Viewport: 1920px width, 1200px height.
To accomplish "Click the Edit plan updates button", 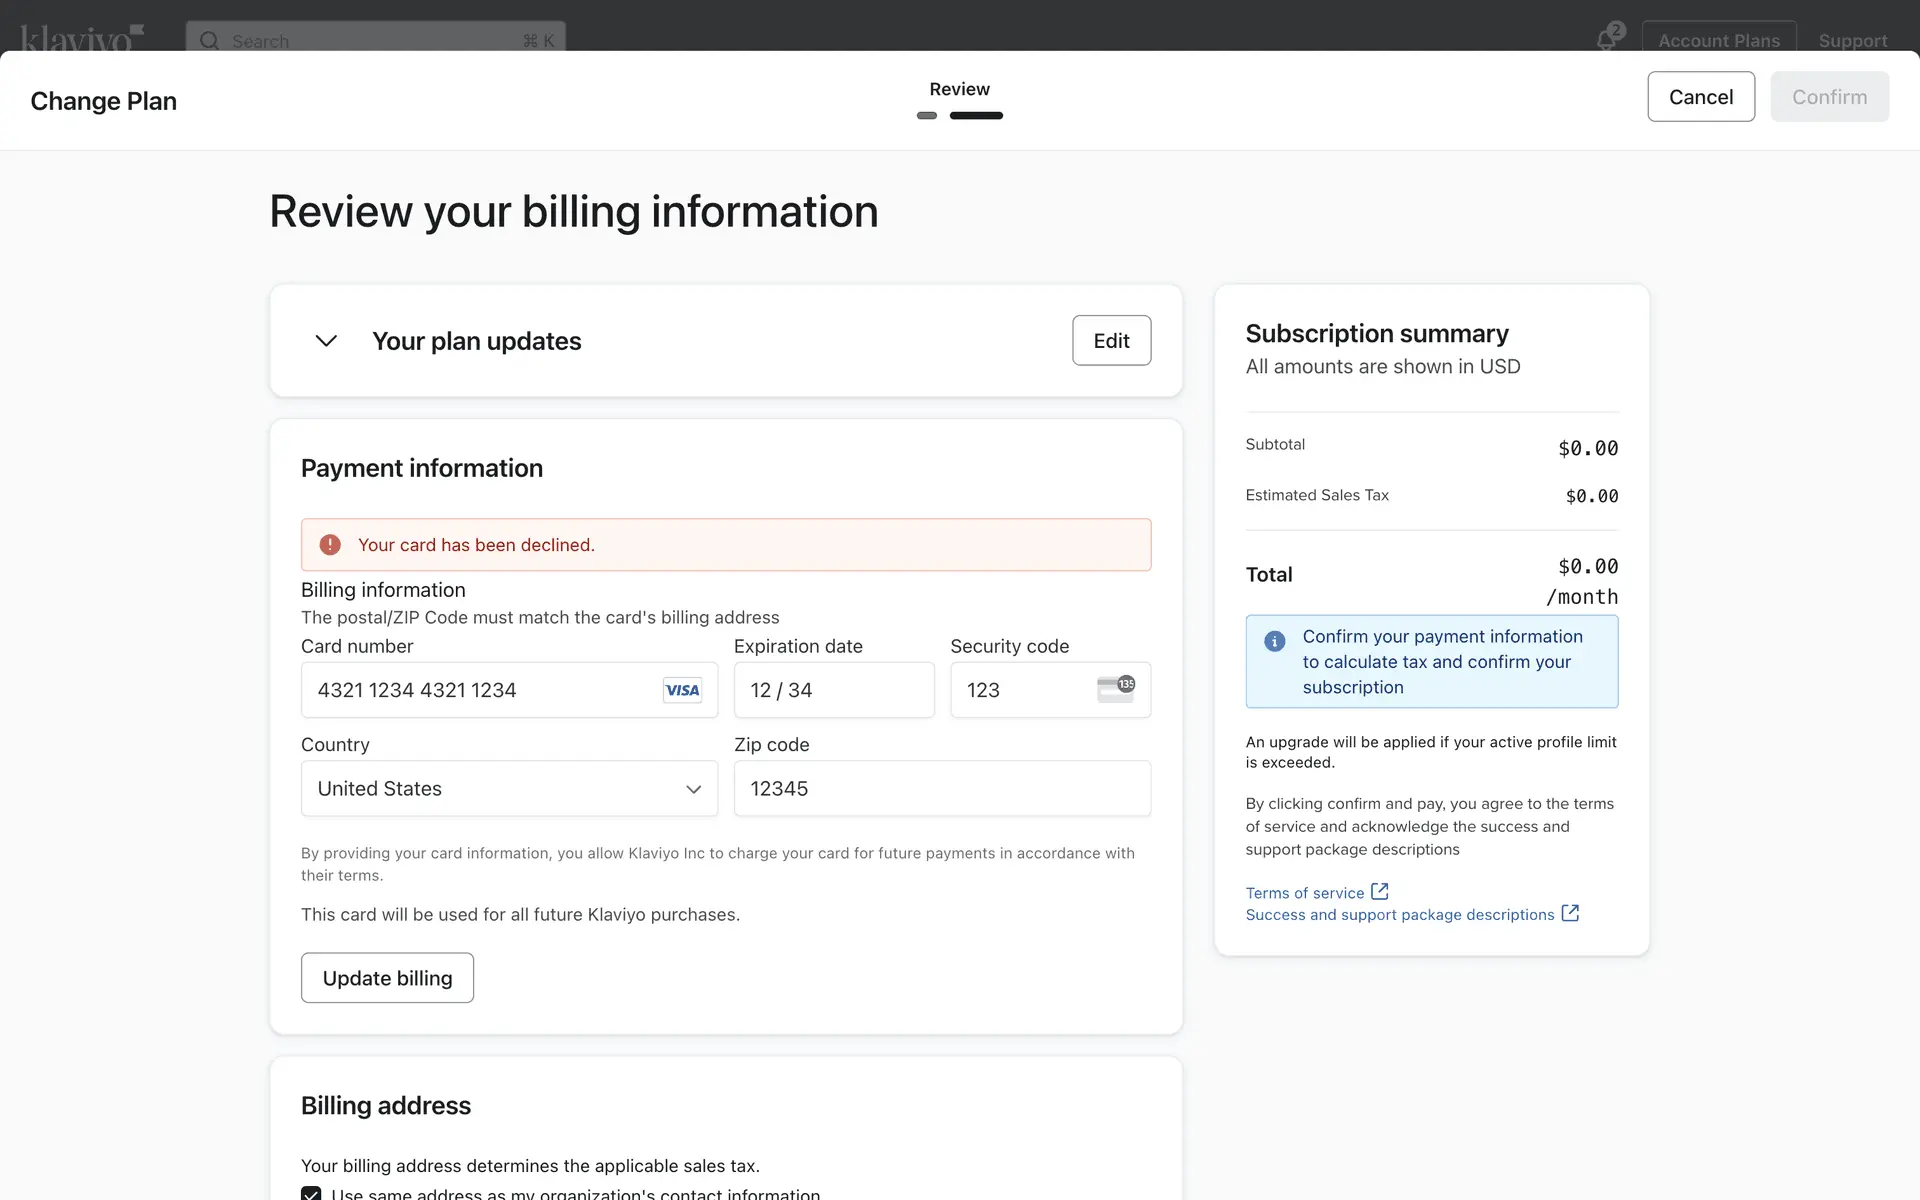I will 1111,341.
